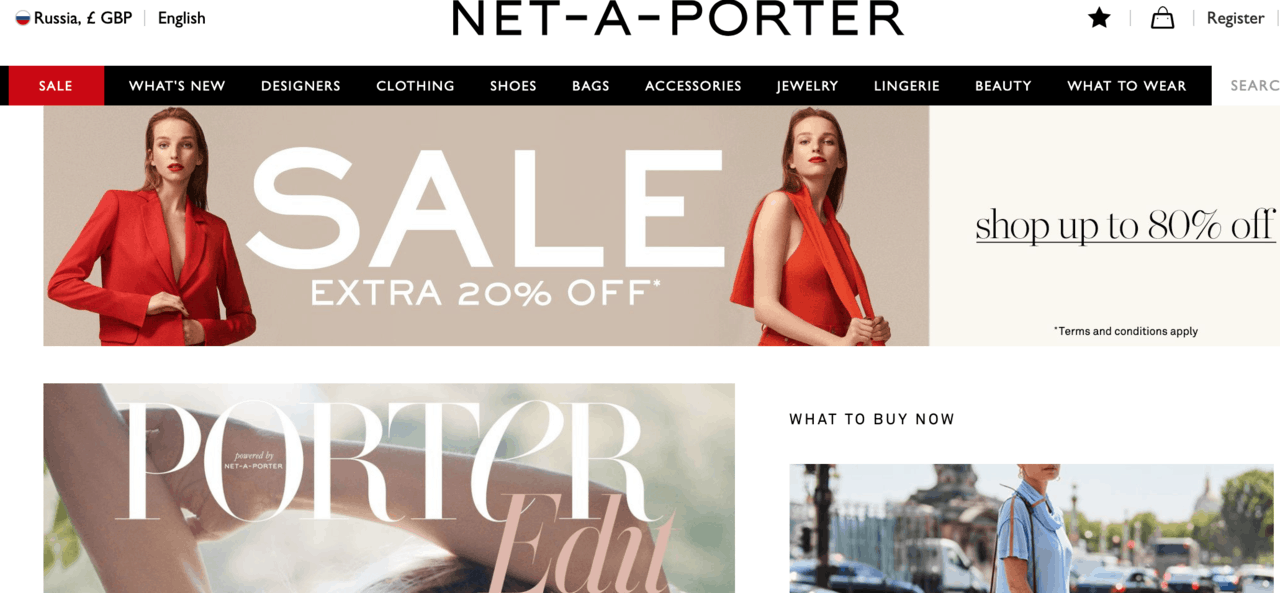The height and width of the screenshot is (593, 1280).
Task: Click the Search input field
Action: [1246, 86]
